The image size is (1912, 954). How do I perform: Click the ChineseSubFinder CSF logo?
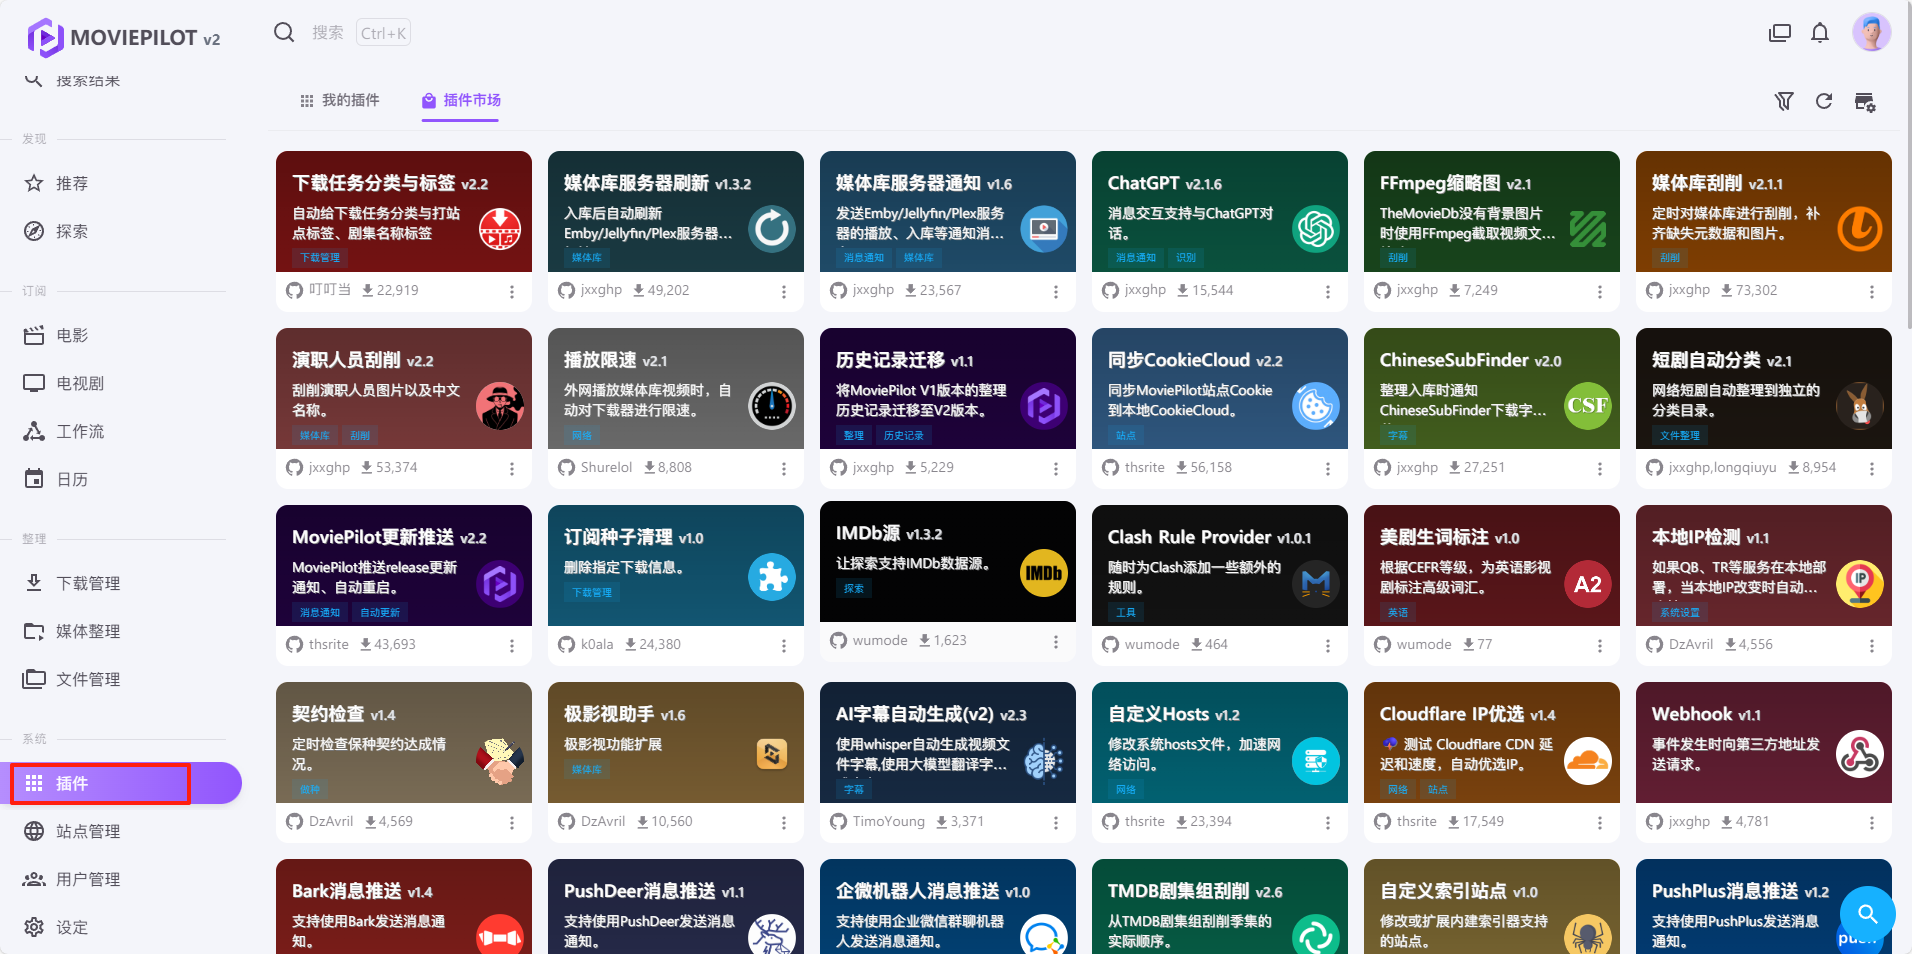pos(1588,406)
